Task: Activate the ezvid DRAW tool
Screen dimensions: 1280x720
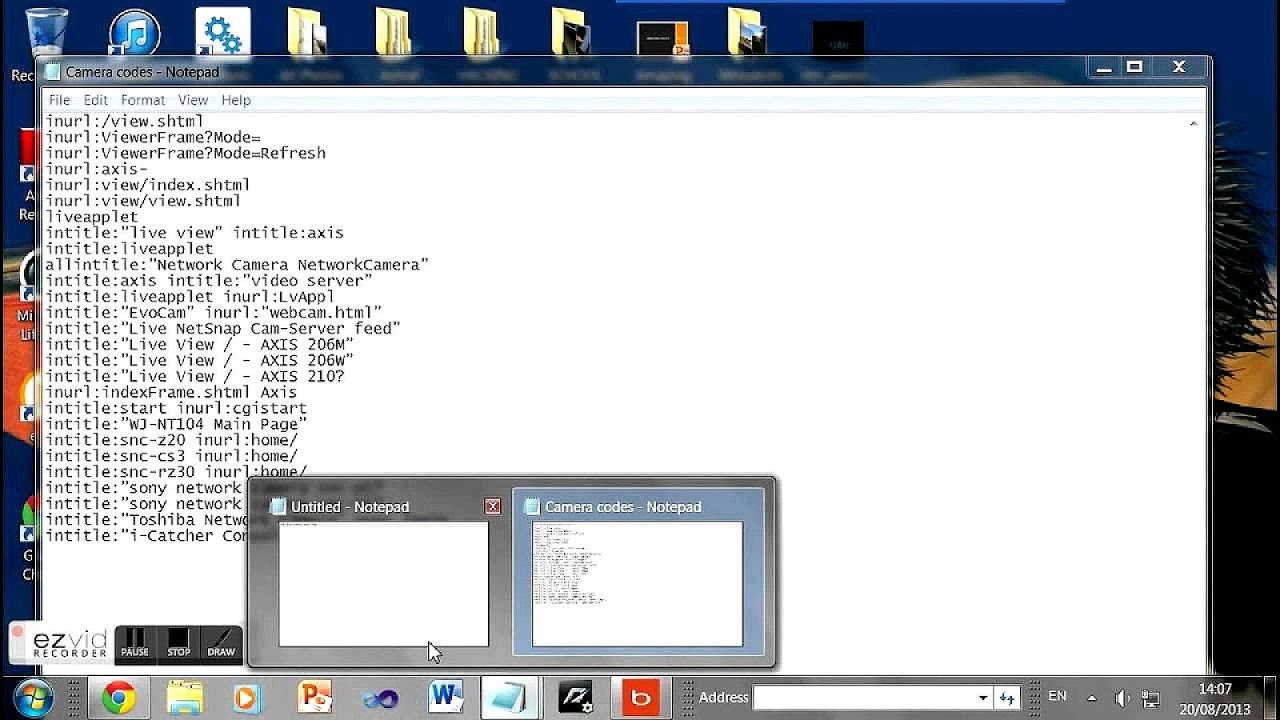Action: pos(221,643)
